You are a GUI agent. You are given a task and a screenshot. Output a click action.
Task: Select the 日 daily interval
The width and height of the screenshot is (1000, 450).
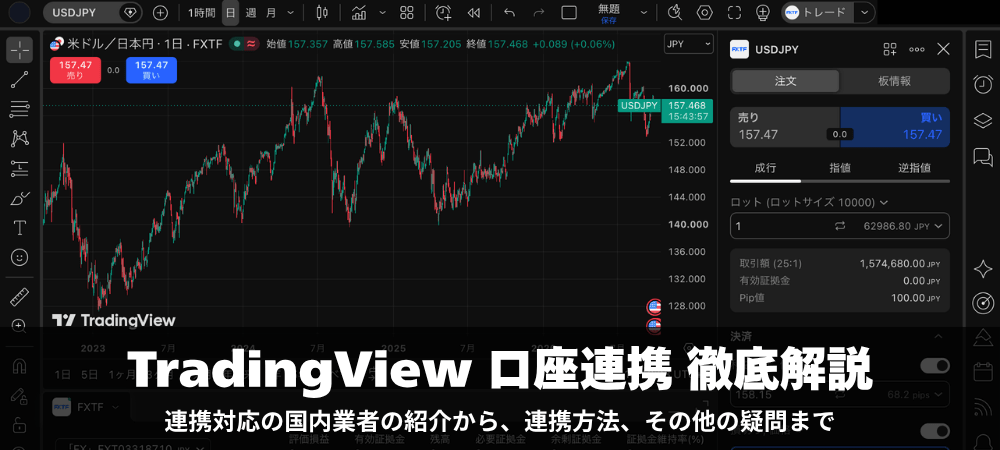point(231,12)
